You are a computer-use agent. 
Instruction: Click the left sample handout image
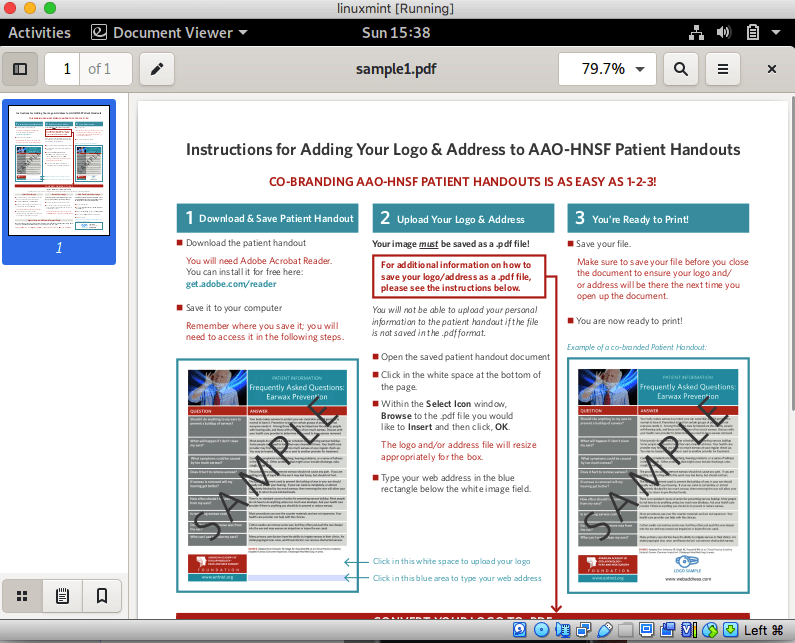point(268,476)
